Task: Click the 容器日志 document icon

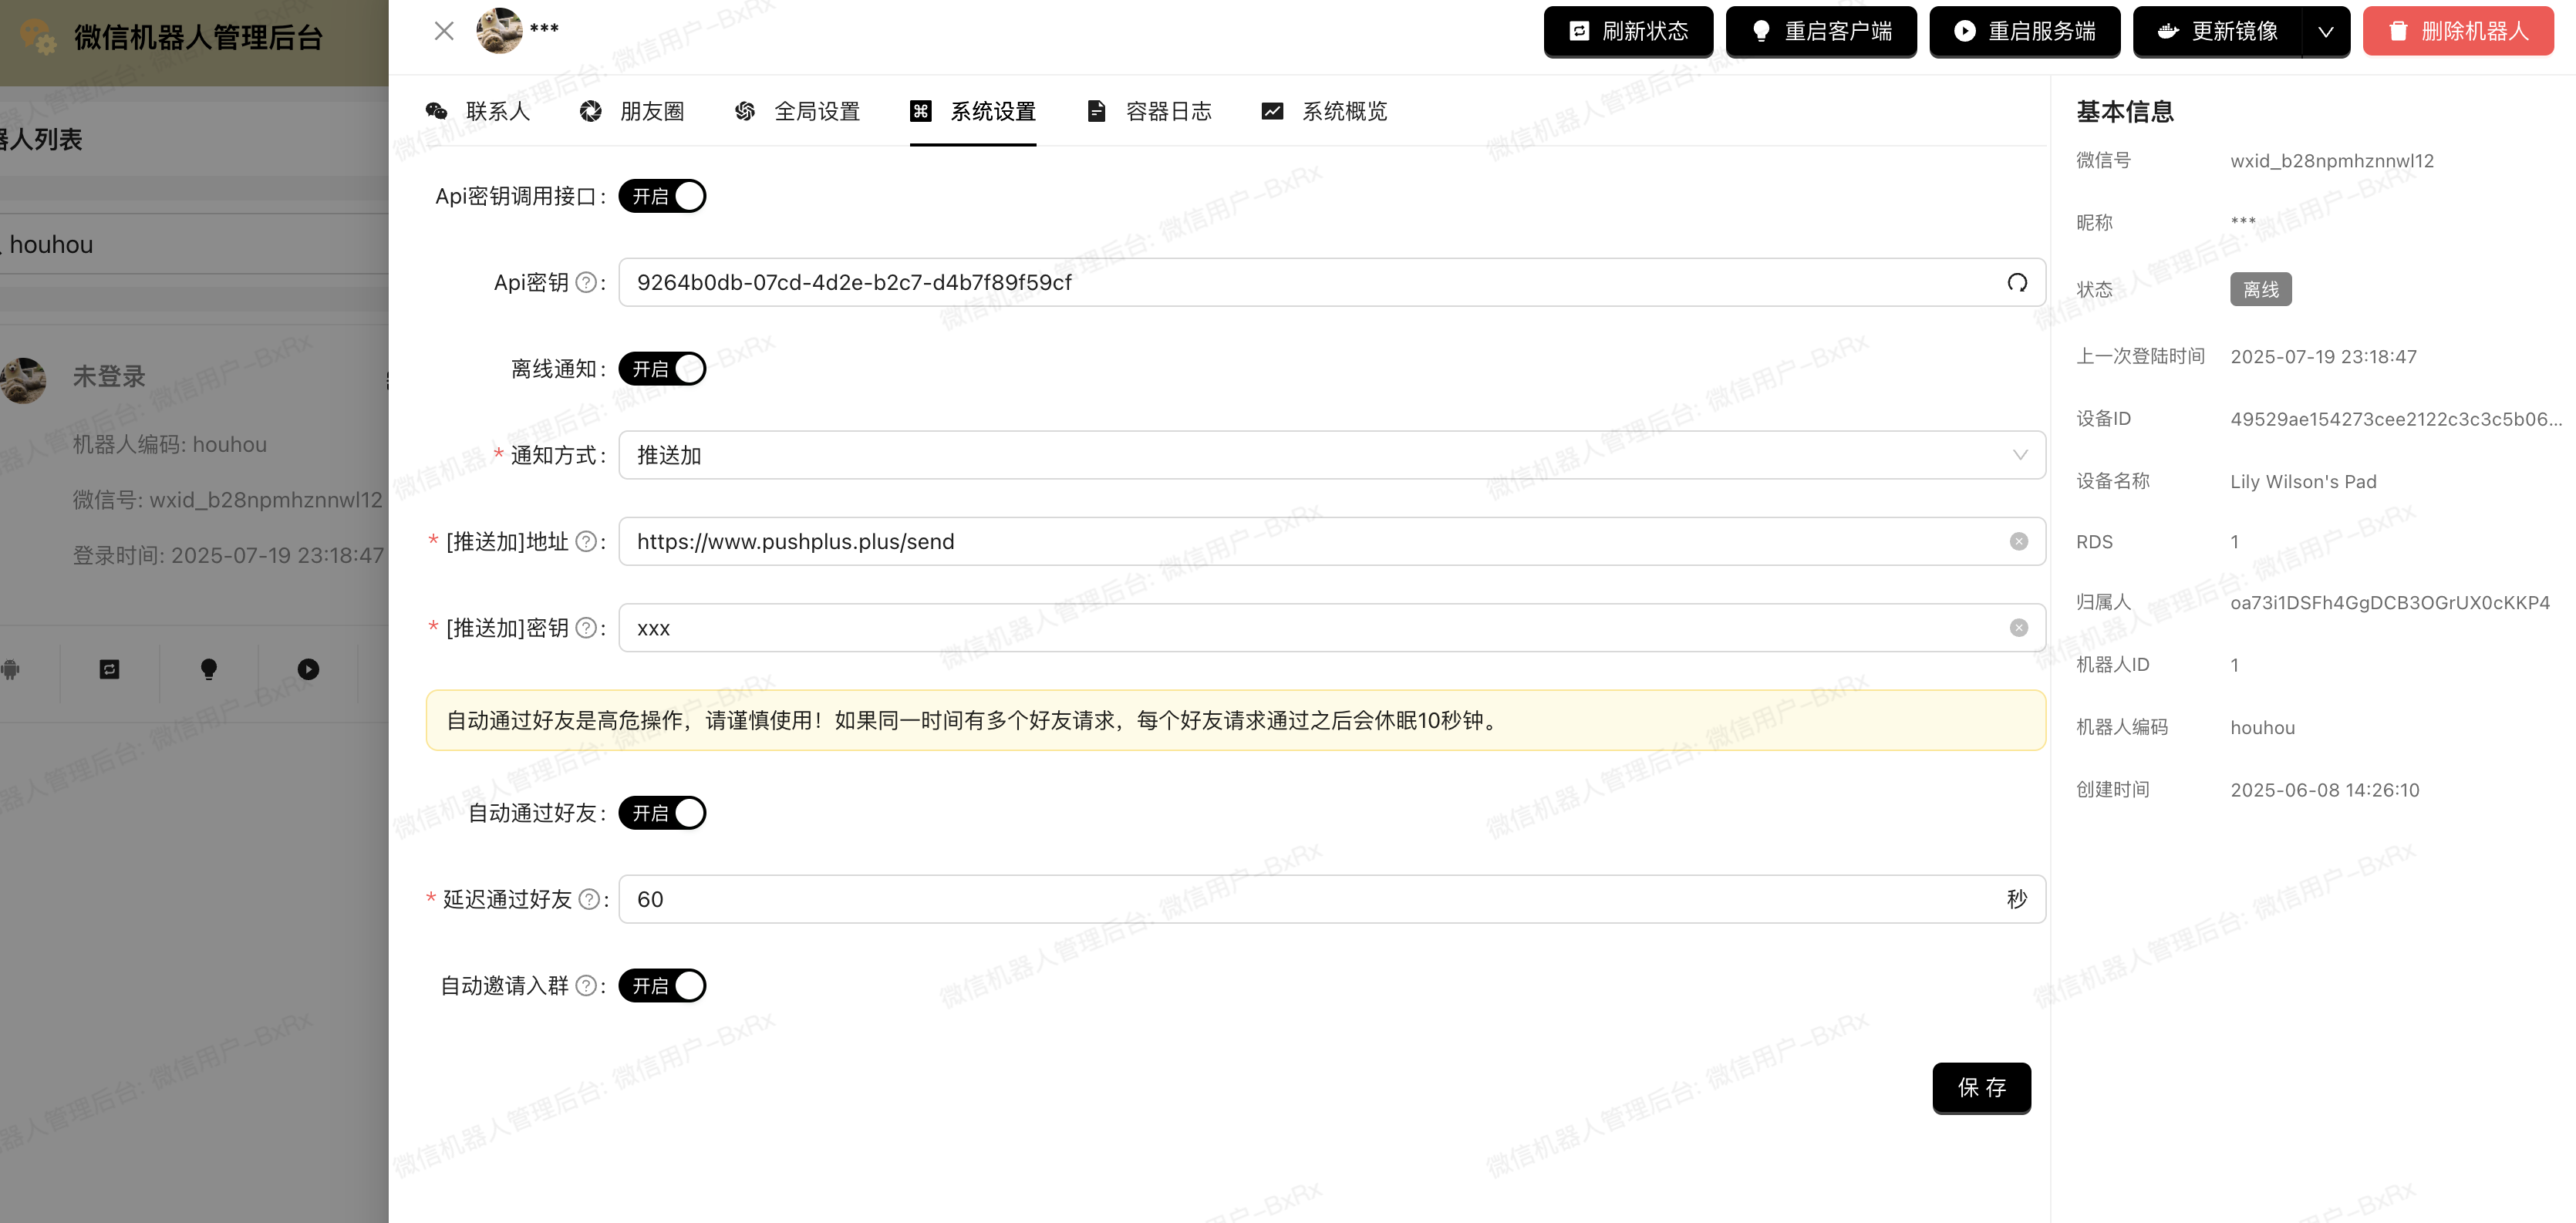Action: click(x=1095, y=111)
